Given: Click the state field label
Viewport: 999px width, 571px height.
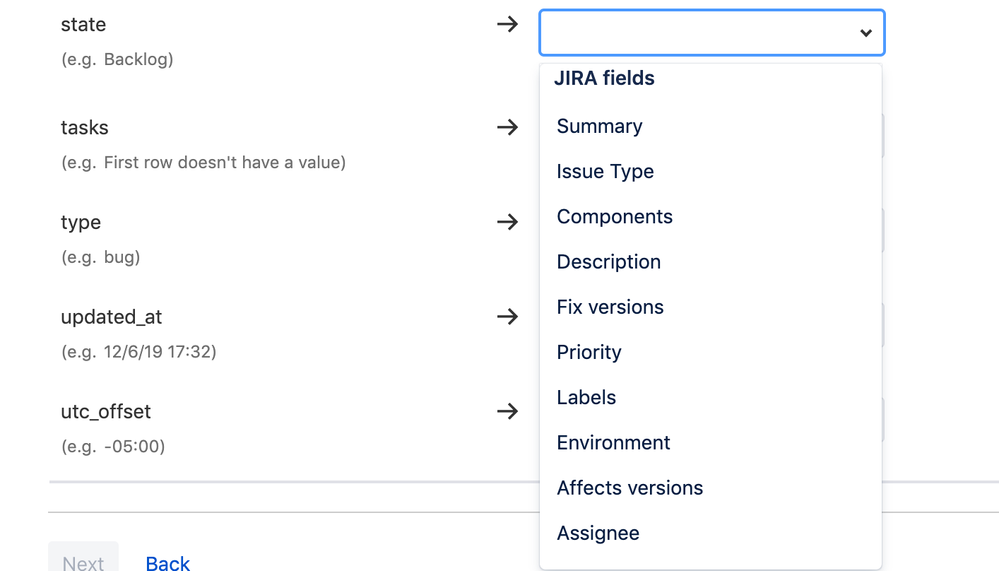Looking at the screenshot, I should click(x=83, y=25).
